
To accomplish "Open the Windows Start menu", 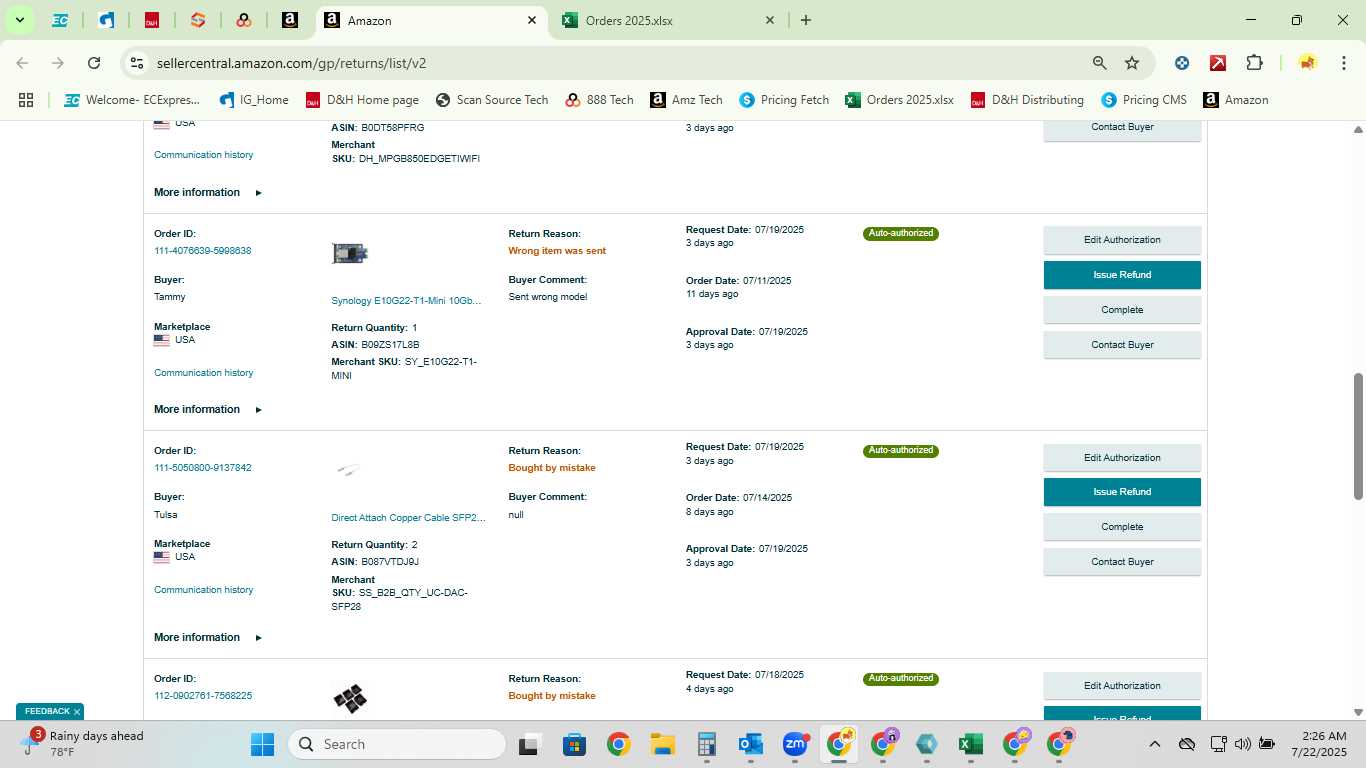I will pyautogui.click(x=262, y=744).
